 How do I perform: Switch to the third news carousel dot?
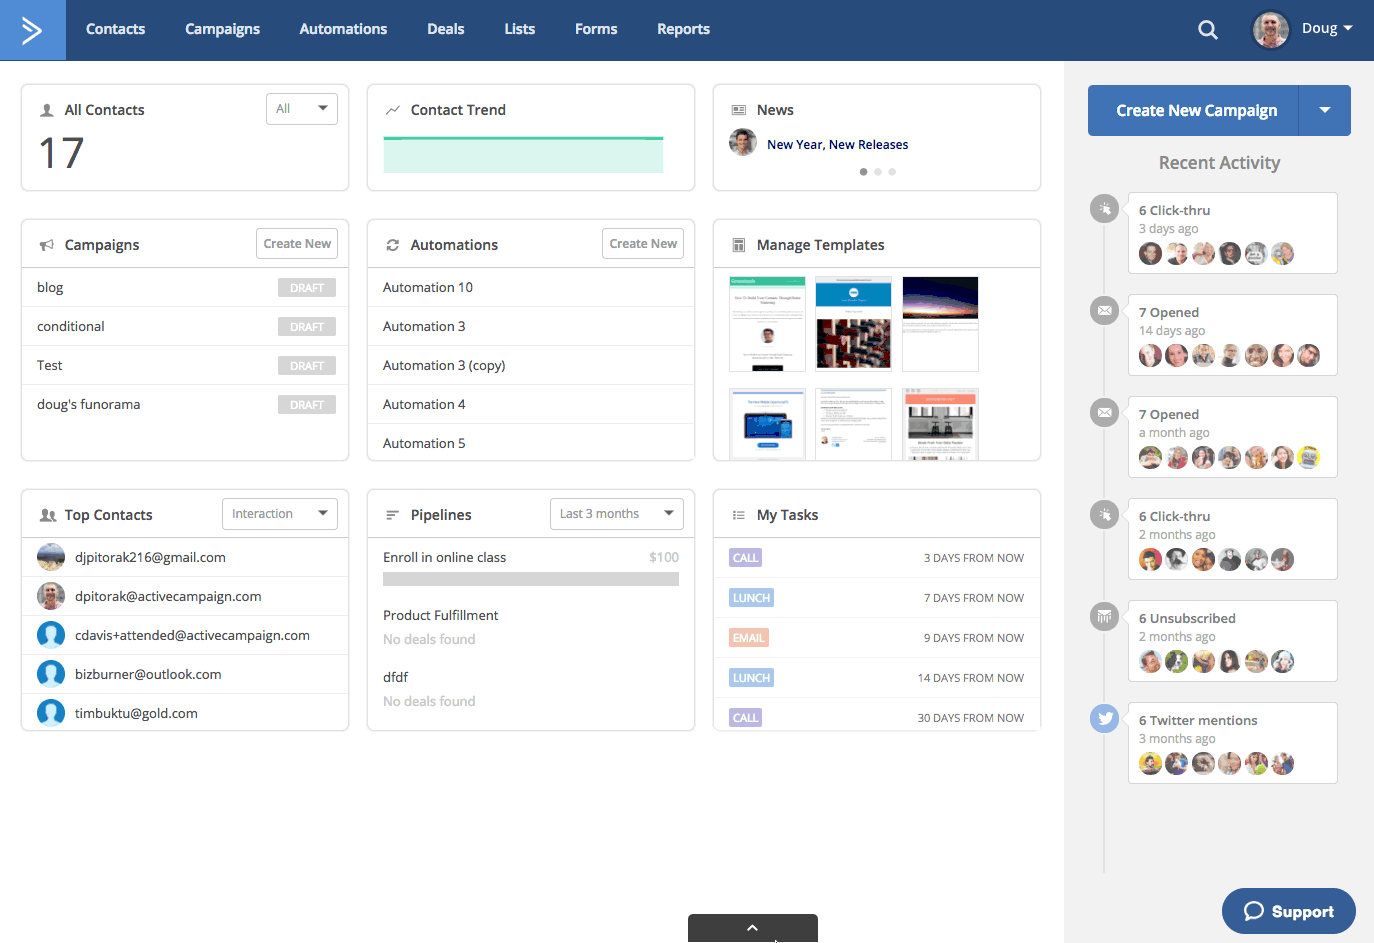click(x=892, y=172)
